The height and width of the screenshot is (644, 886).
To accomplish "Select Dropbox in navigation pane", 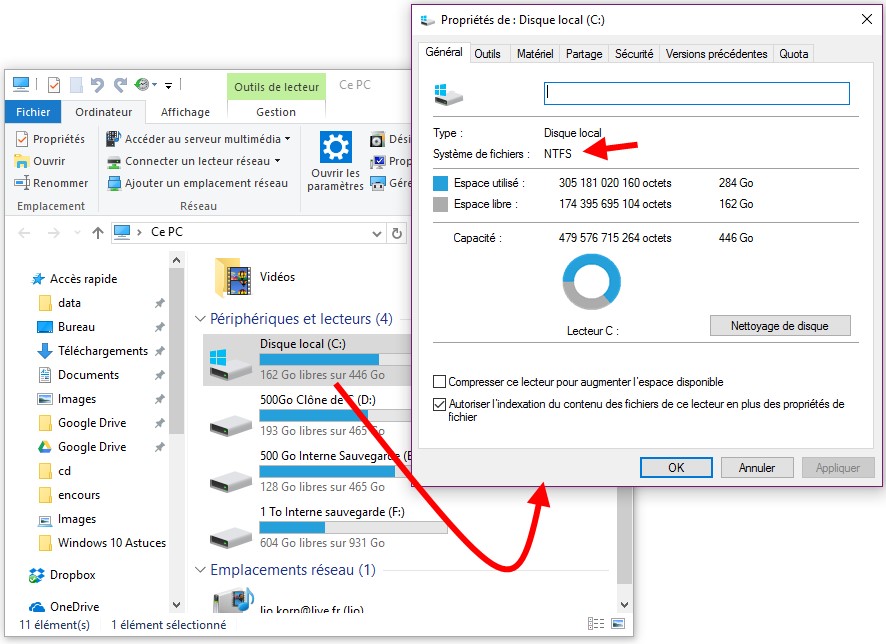I will 72,575.
